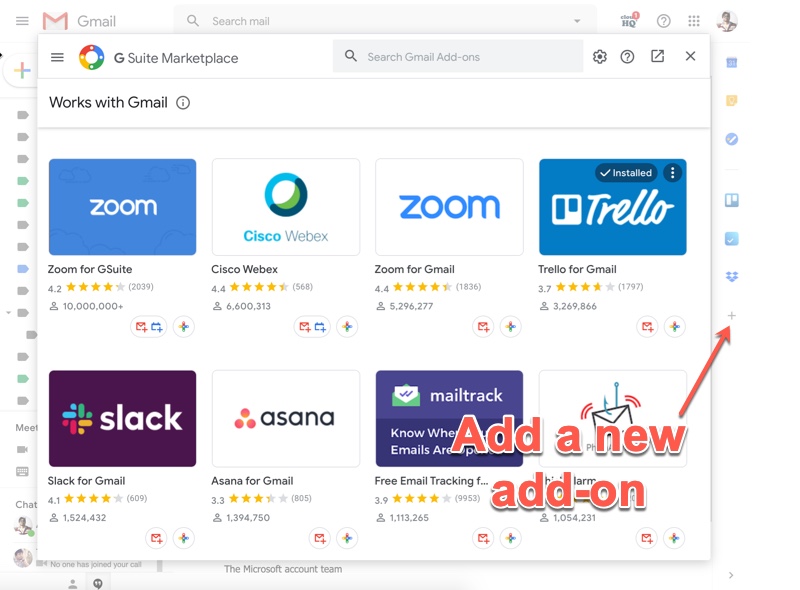Open Gmail support help icon
Viewport: 800px width, 590px height.
tap(663, 21)
